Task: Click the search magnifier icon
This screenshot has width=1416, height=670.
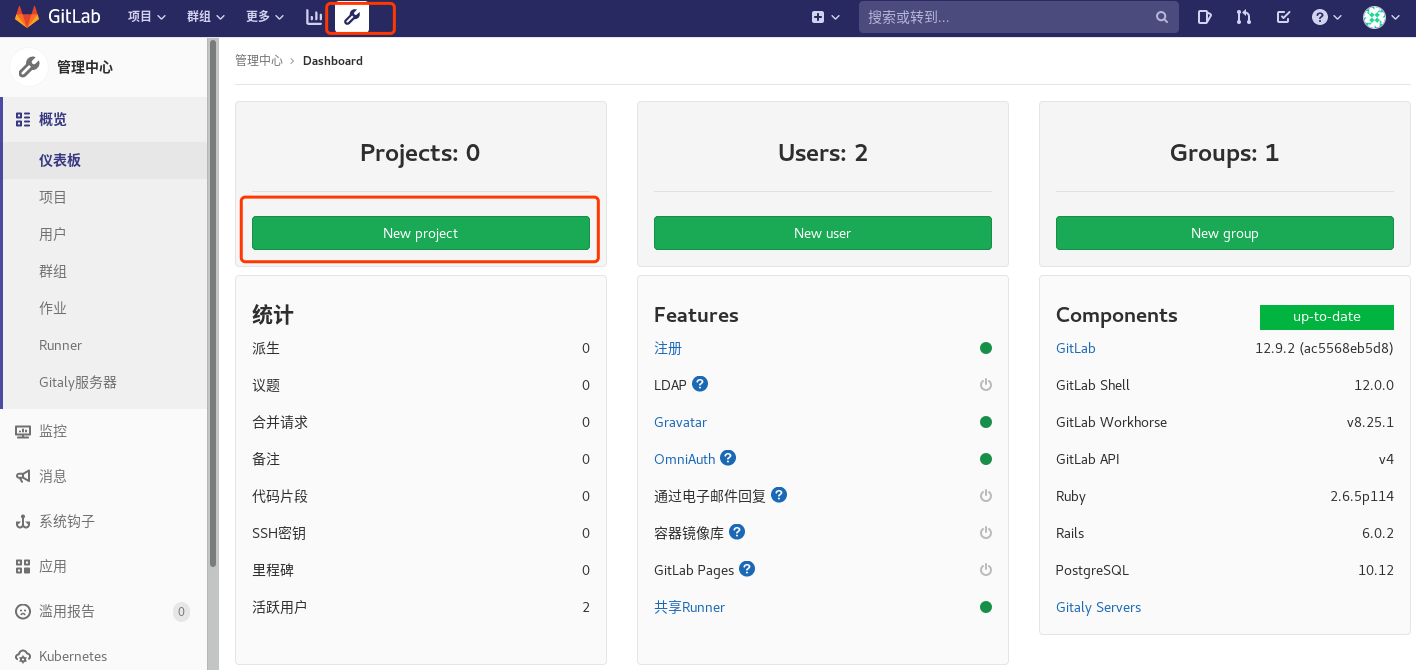Action: coord(1161,17)
